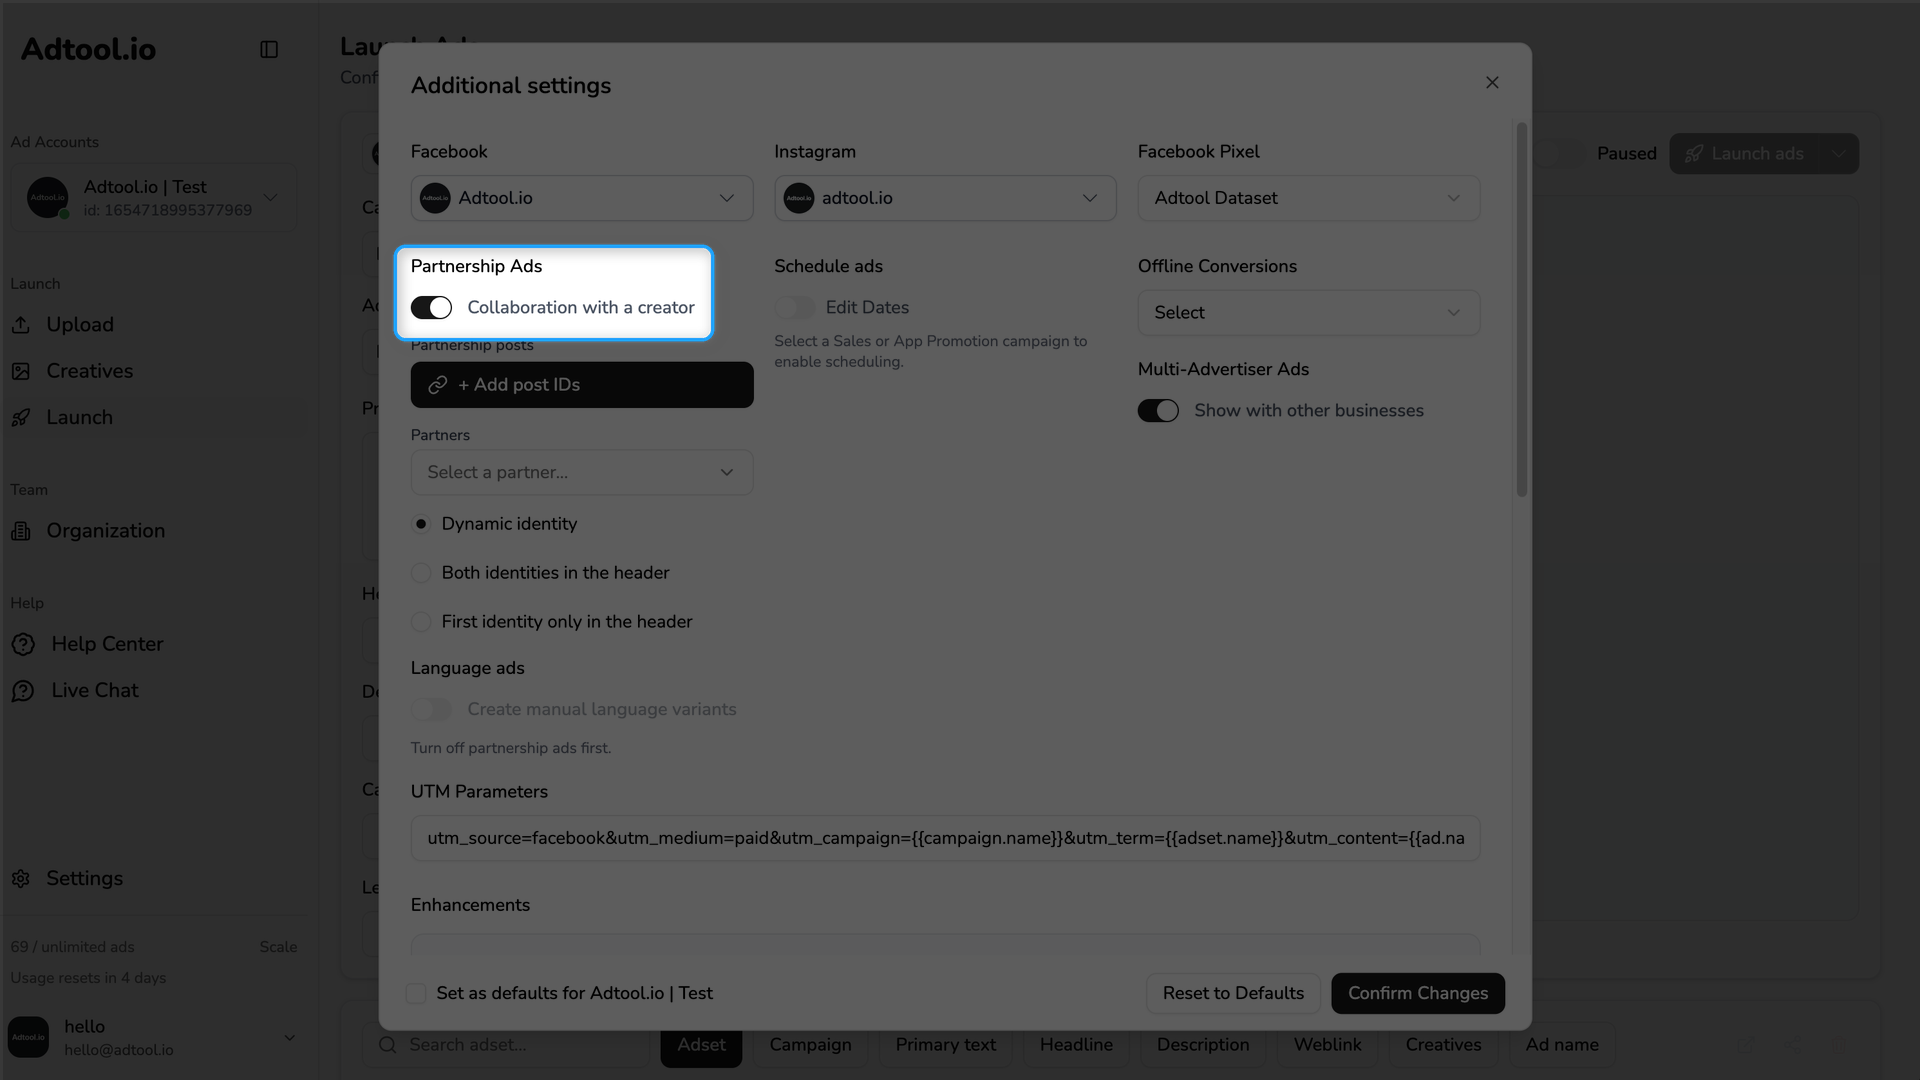Open the Facebook page dropdown
The height and width of the screenshot is (1080, 1920).
[582, 198]
